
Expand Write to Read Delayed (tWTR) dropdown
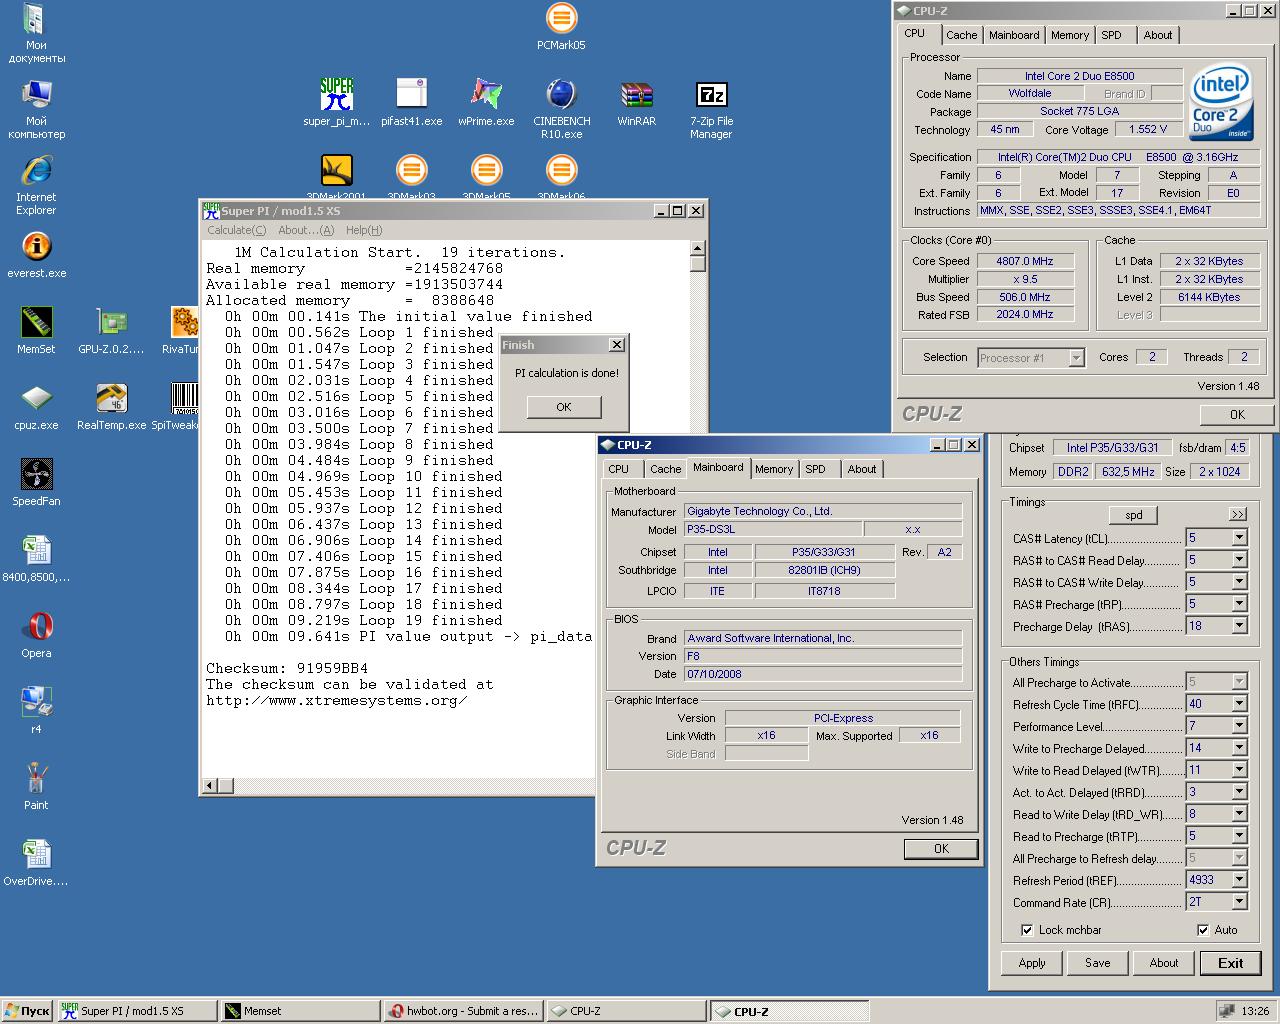(1239, 770)
